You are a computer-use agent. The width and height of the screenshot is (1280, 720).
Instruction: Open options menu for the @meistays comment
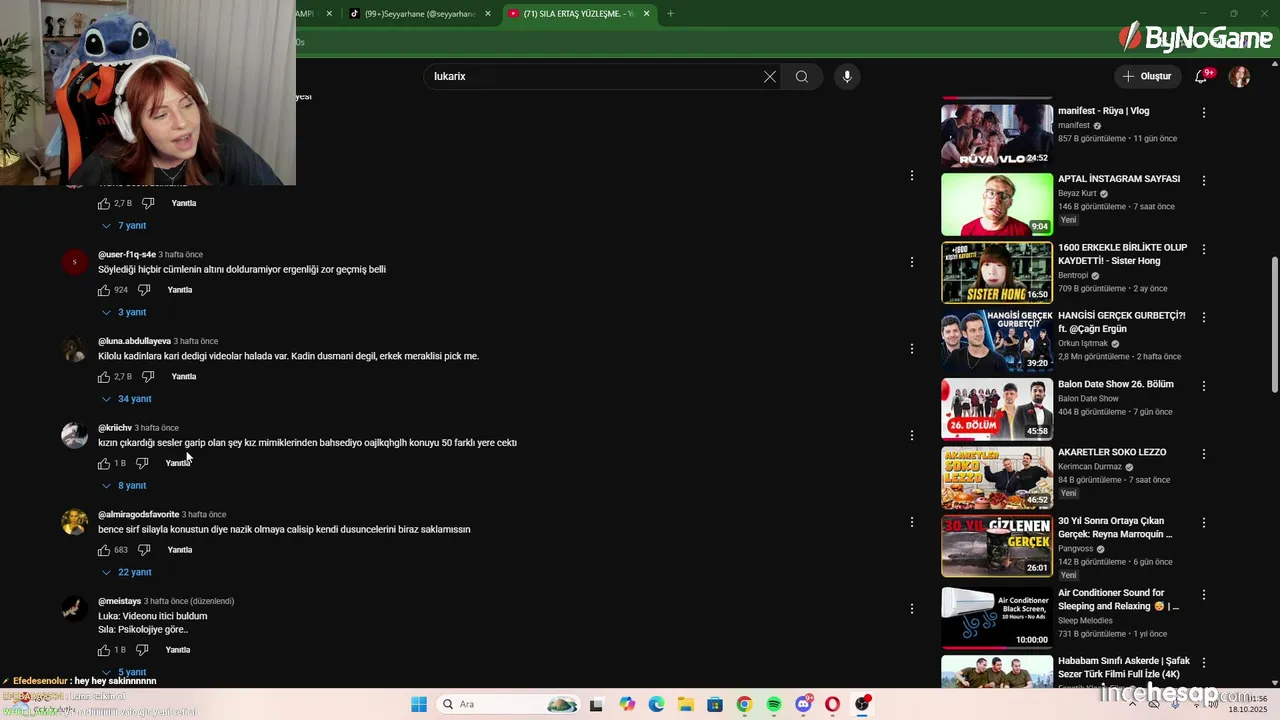(x=911, y=608)
